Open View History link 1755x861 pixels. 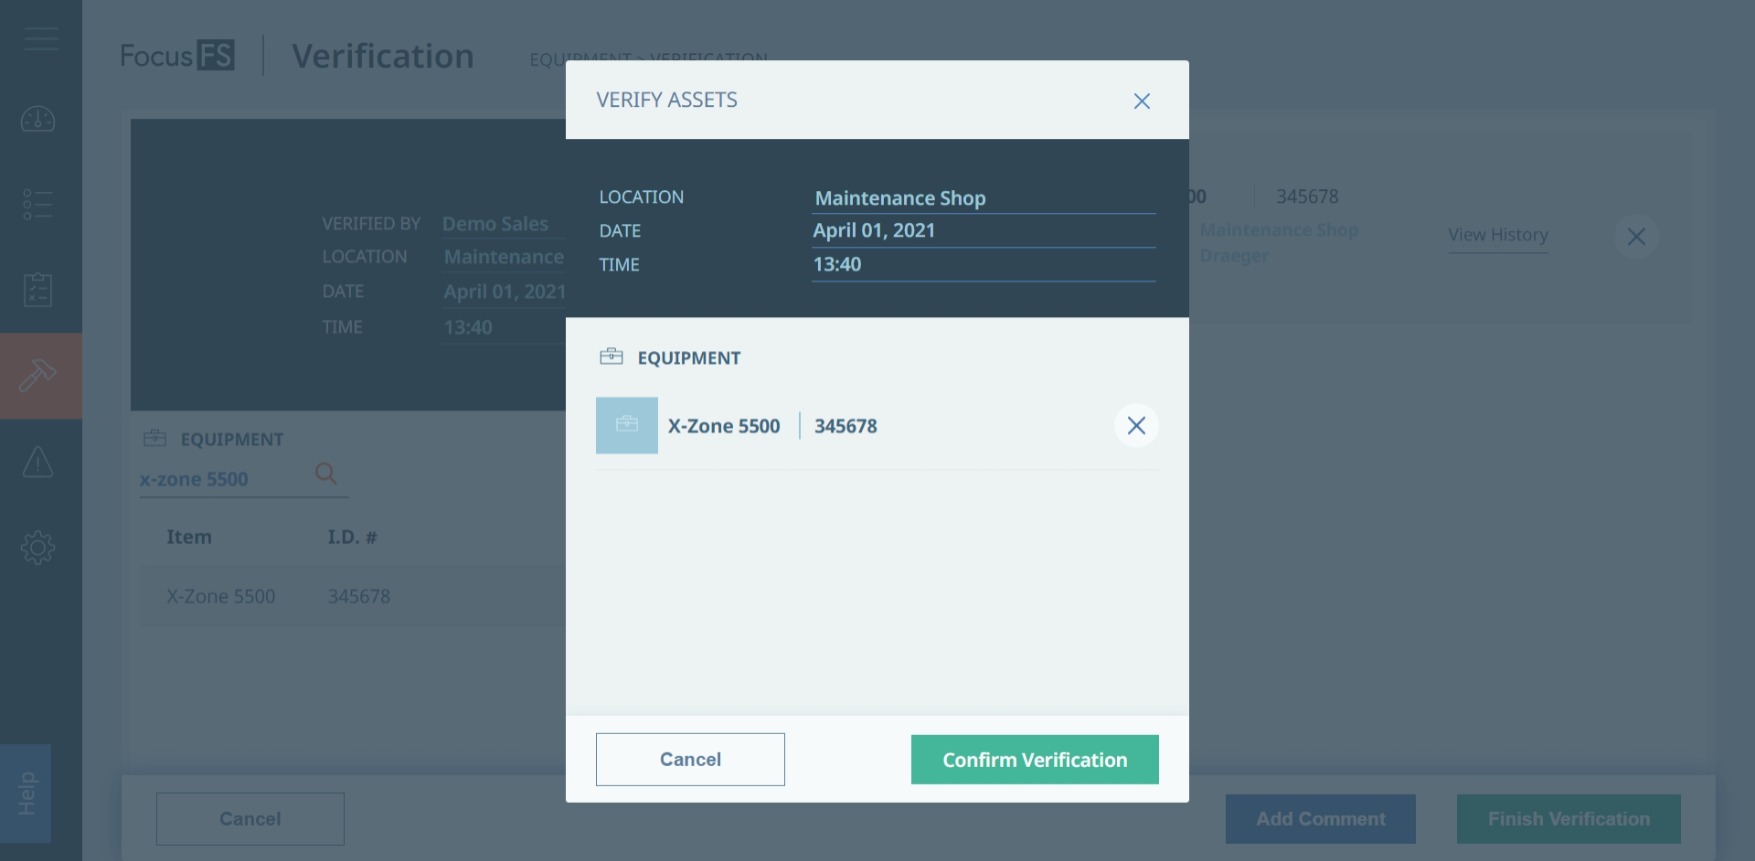1498,235
